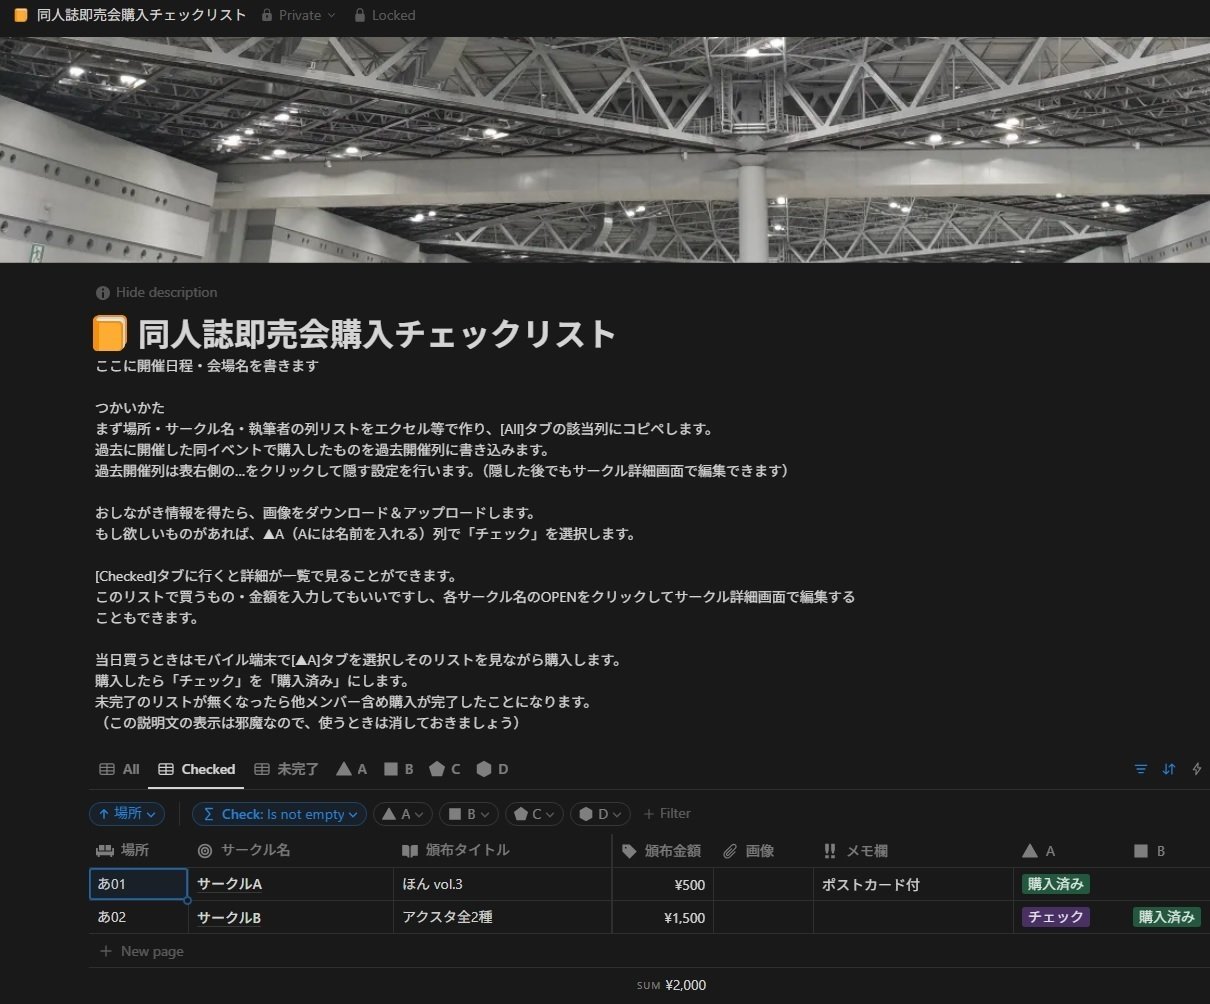
Task: Open the Check: Is not empty filter dropdown
Action: [279, 814]
